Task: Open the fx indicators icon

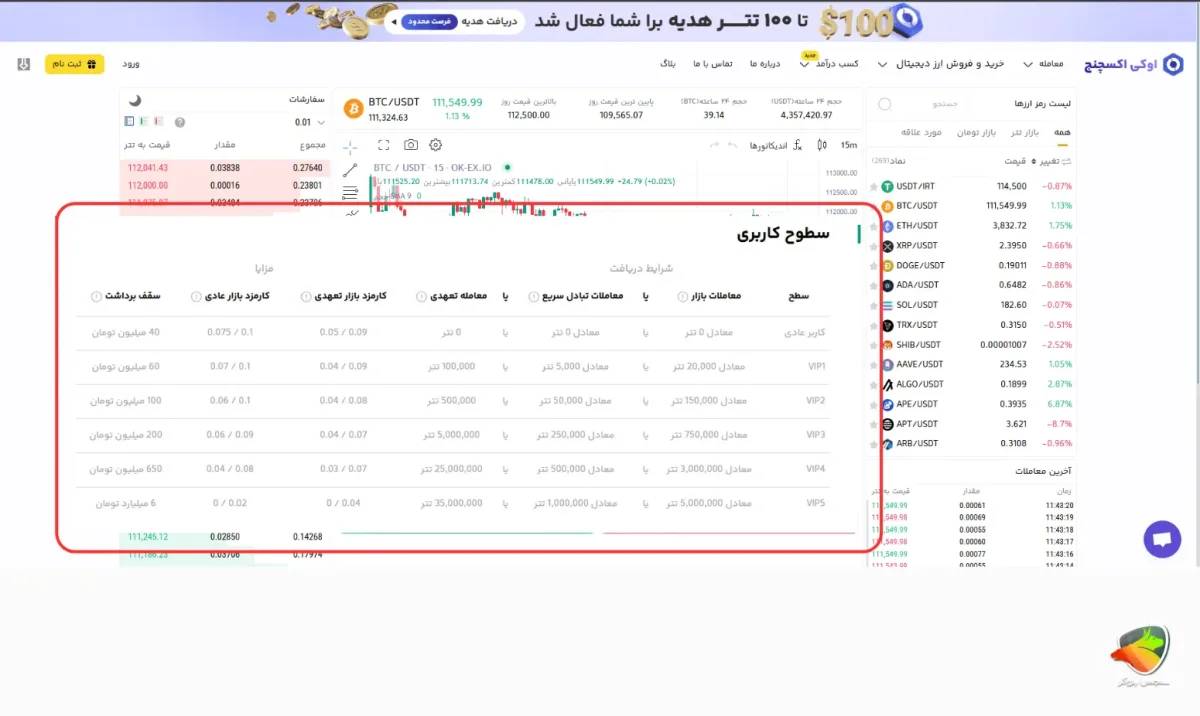Action: (x=797, y=145)
